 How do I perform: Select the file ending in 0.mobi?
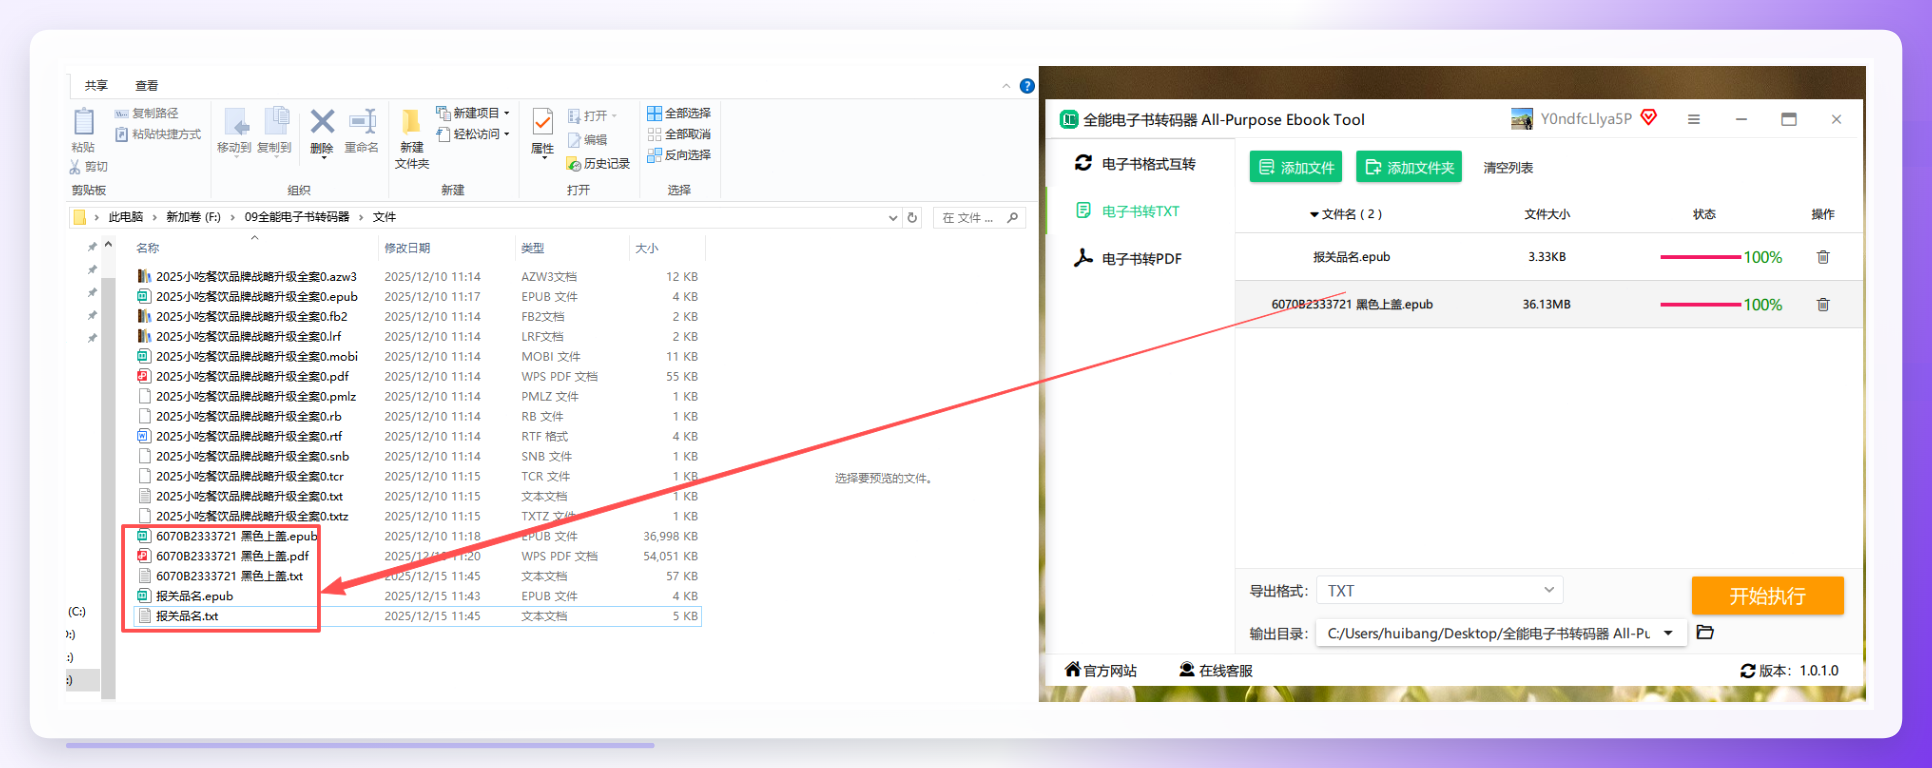(x=257, y=357)
